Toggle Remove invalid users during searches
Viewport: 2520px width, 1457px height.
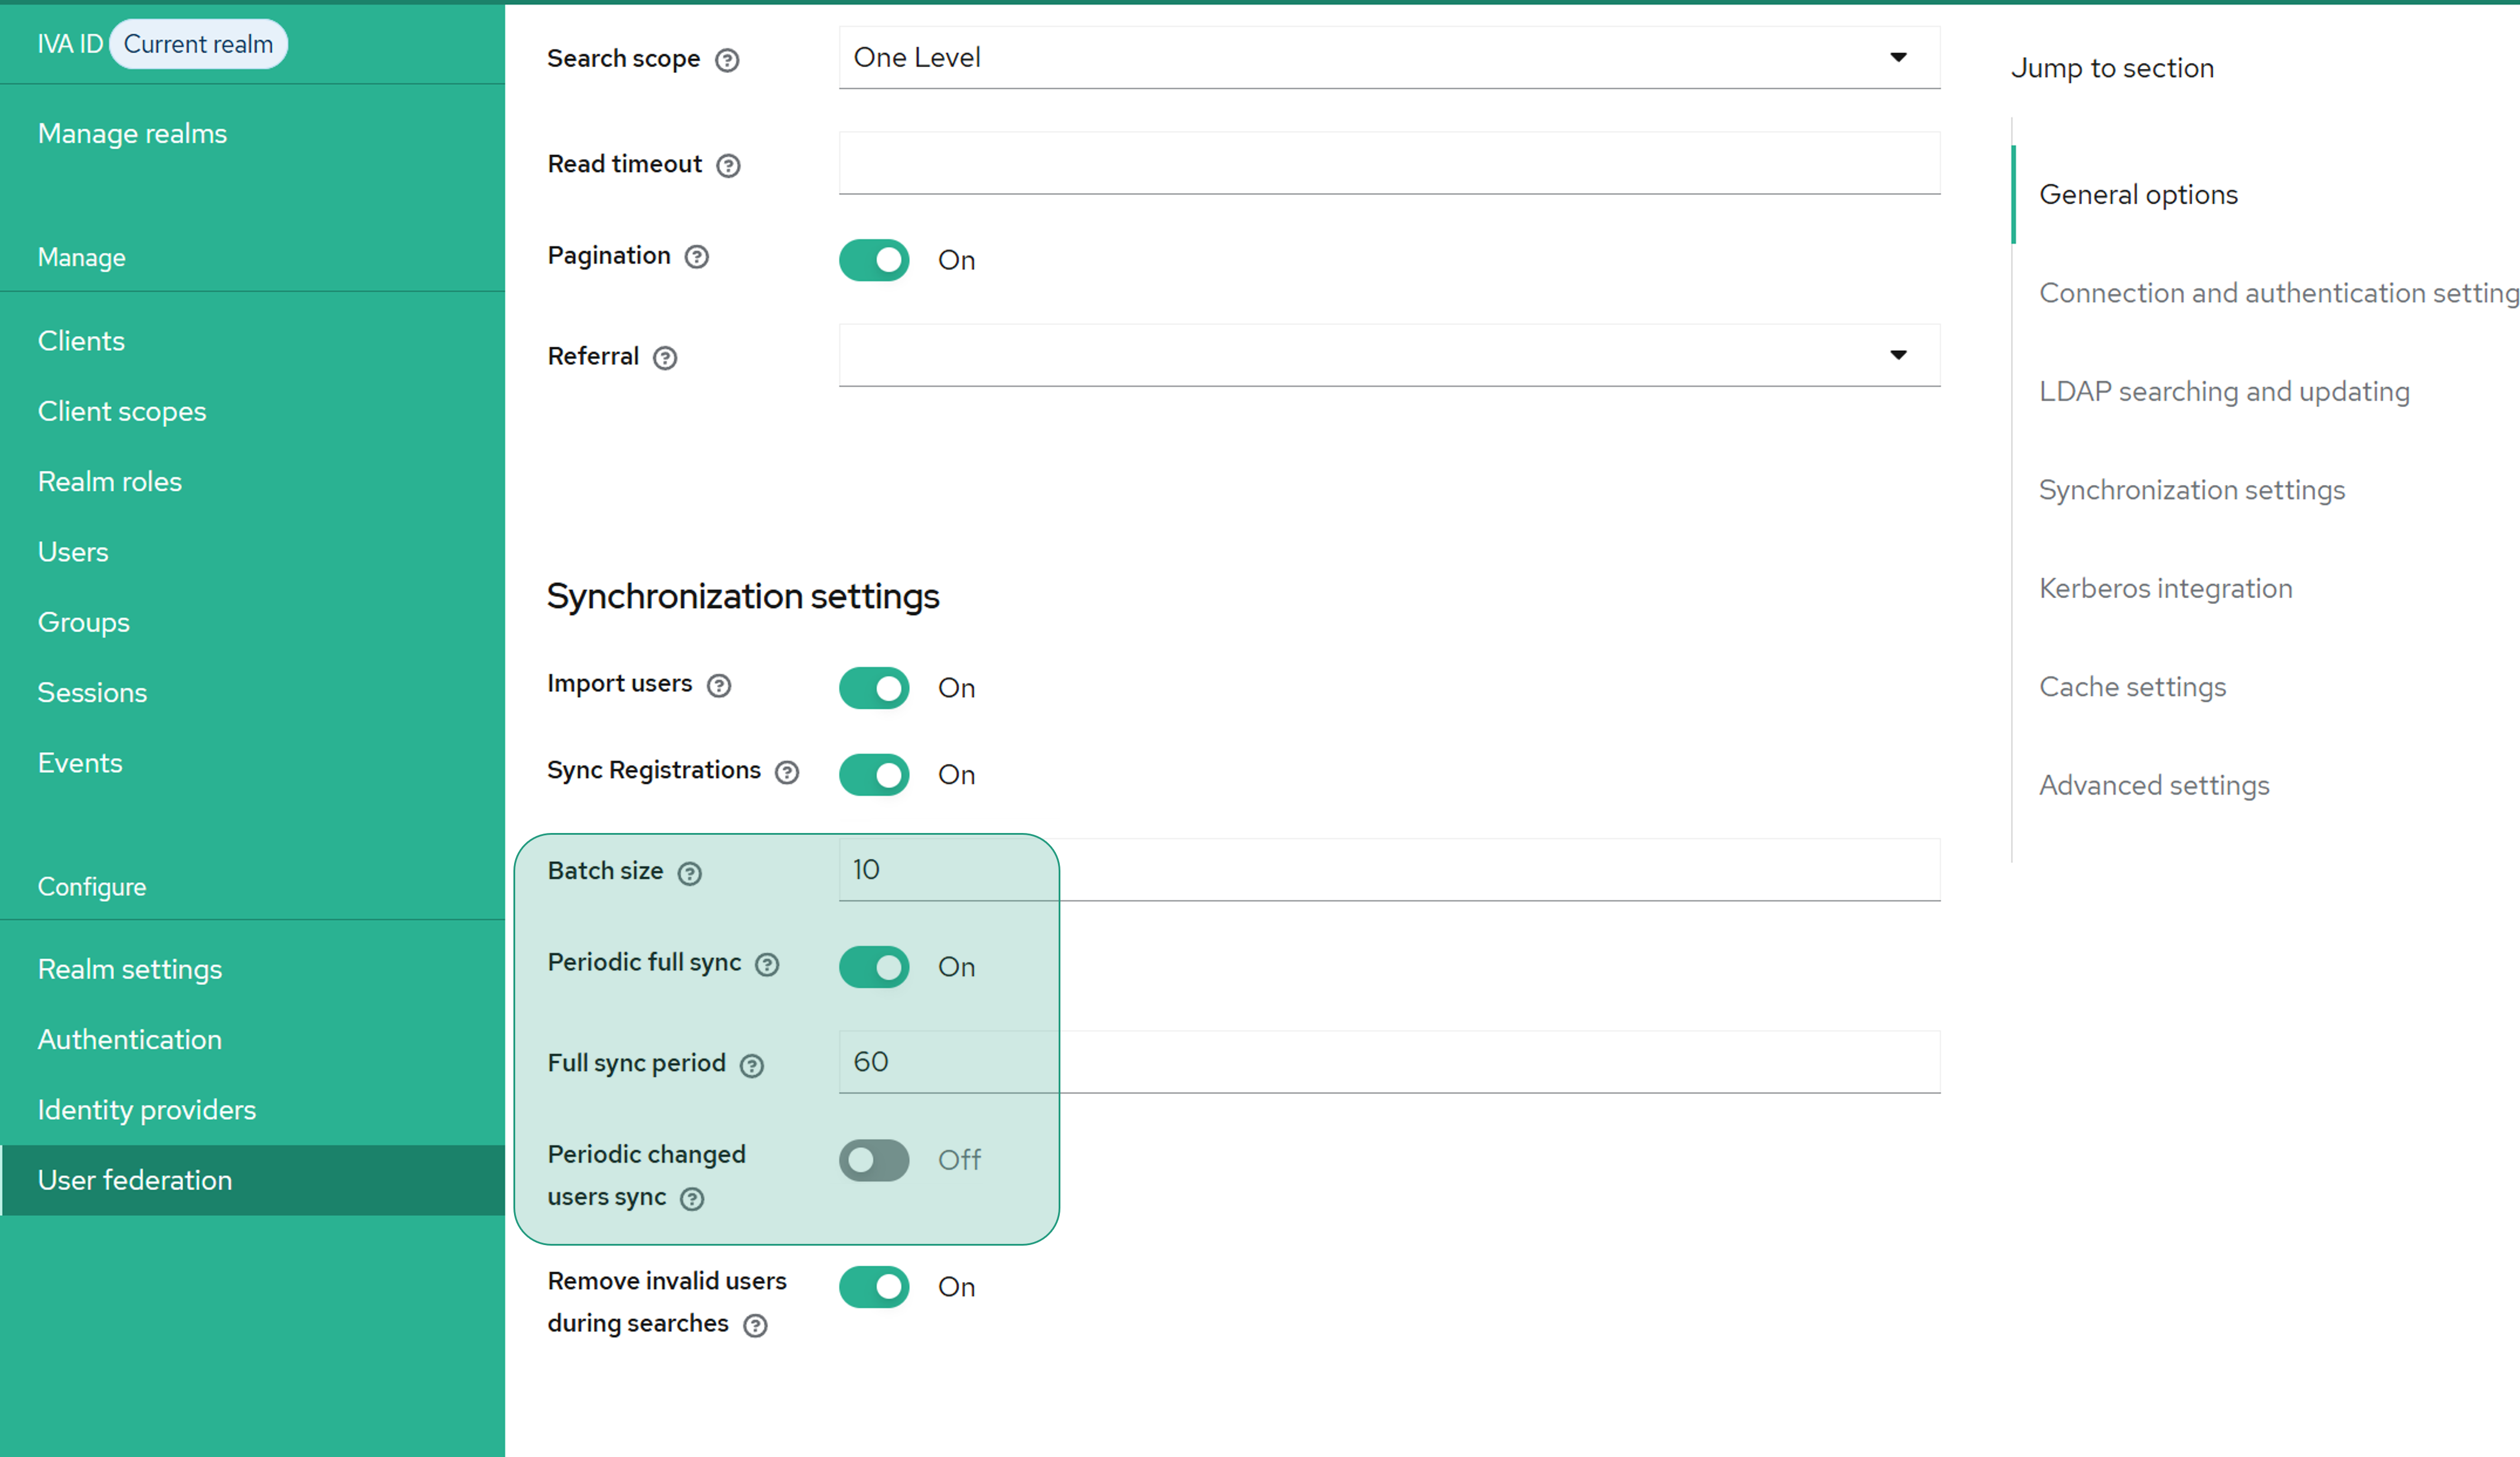873,1287
